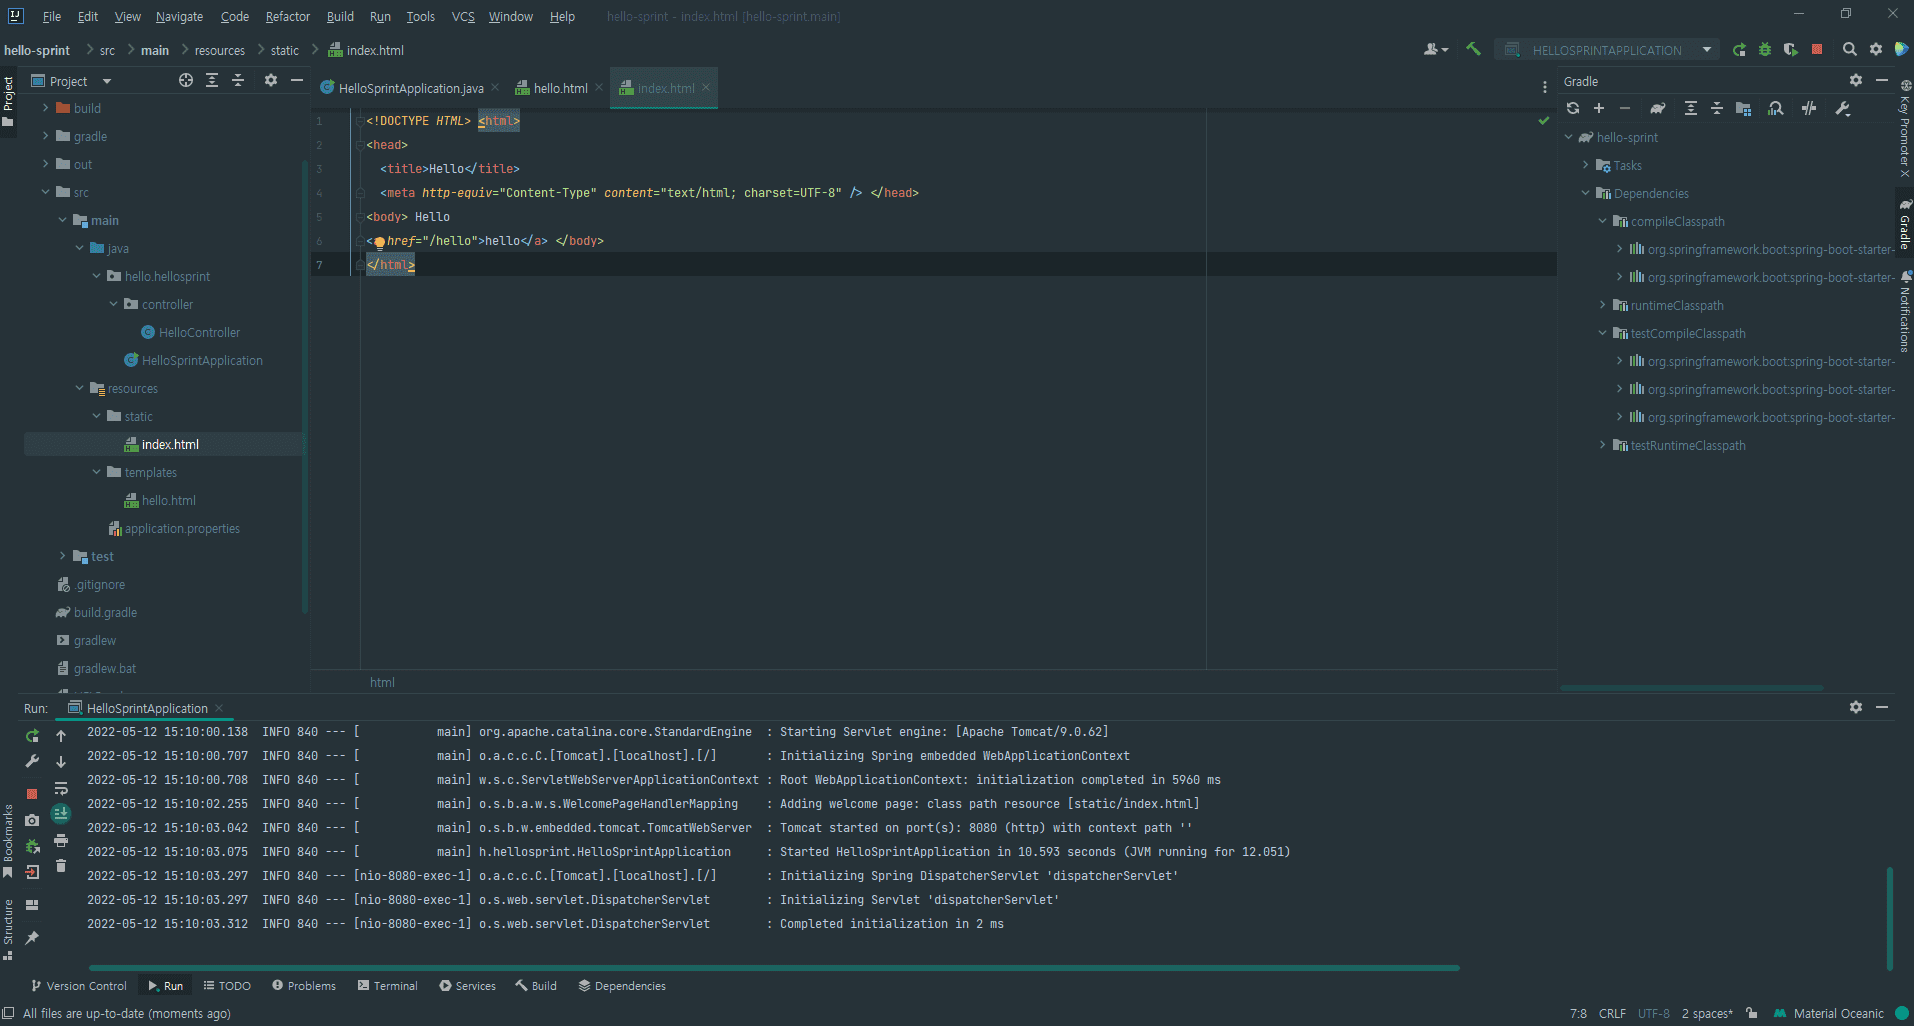Viewport: 1914px width, 1026px height.
Task: Expand the test folder
Action: pos(62,556)
